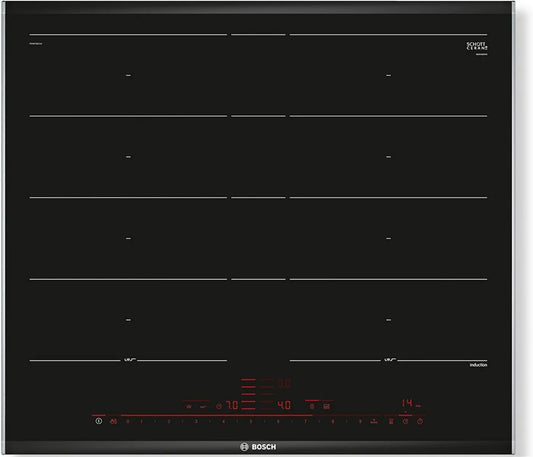Screen dimensions: 533x457
Task: Select the zone showing 4.0
Action: click(x=284, y=405)
